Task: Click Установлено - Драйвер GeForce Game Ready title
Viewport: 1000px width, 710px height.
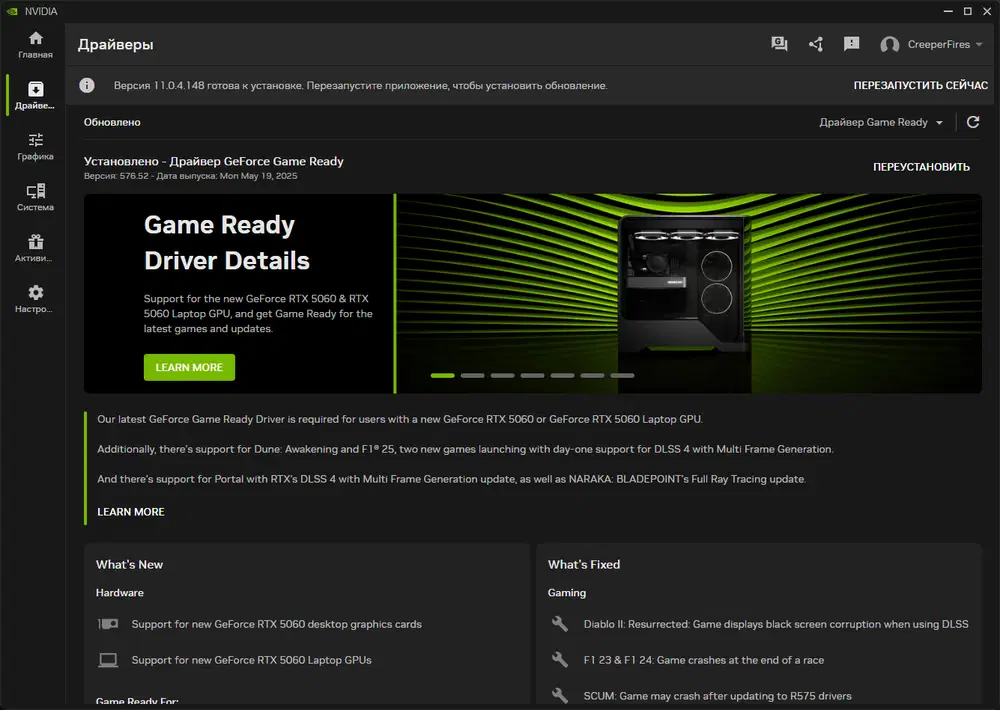Action: click(x=214, y=161)
